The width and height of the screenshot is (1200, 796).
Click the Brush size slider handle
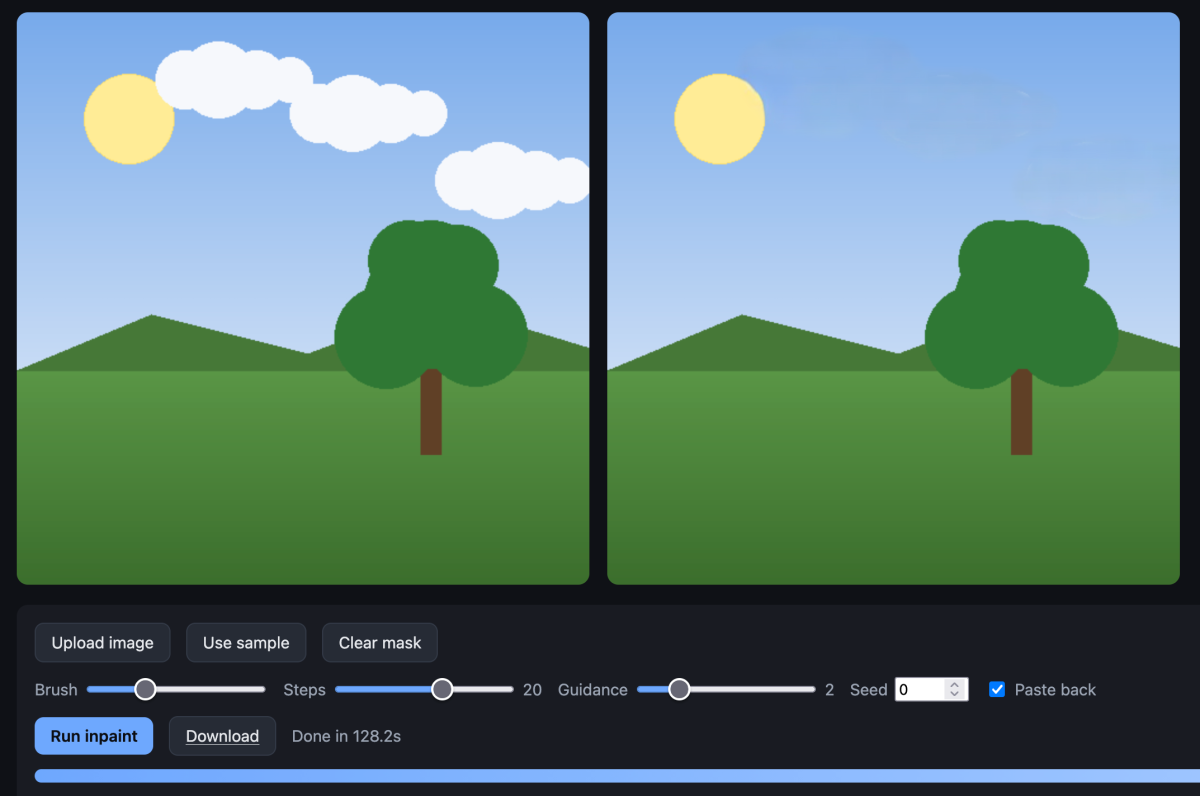145,689
